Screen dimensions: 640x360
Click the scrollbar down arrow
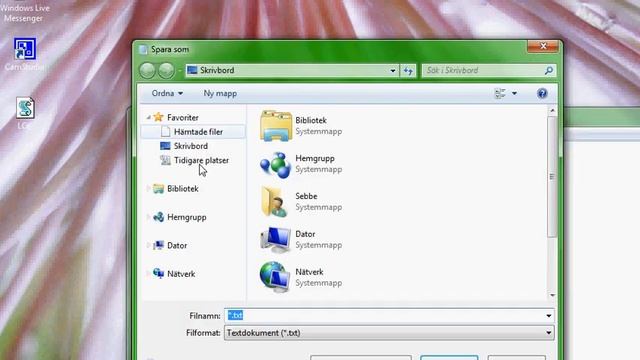552,295
